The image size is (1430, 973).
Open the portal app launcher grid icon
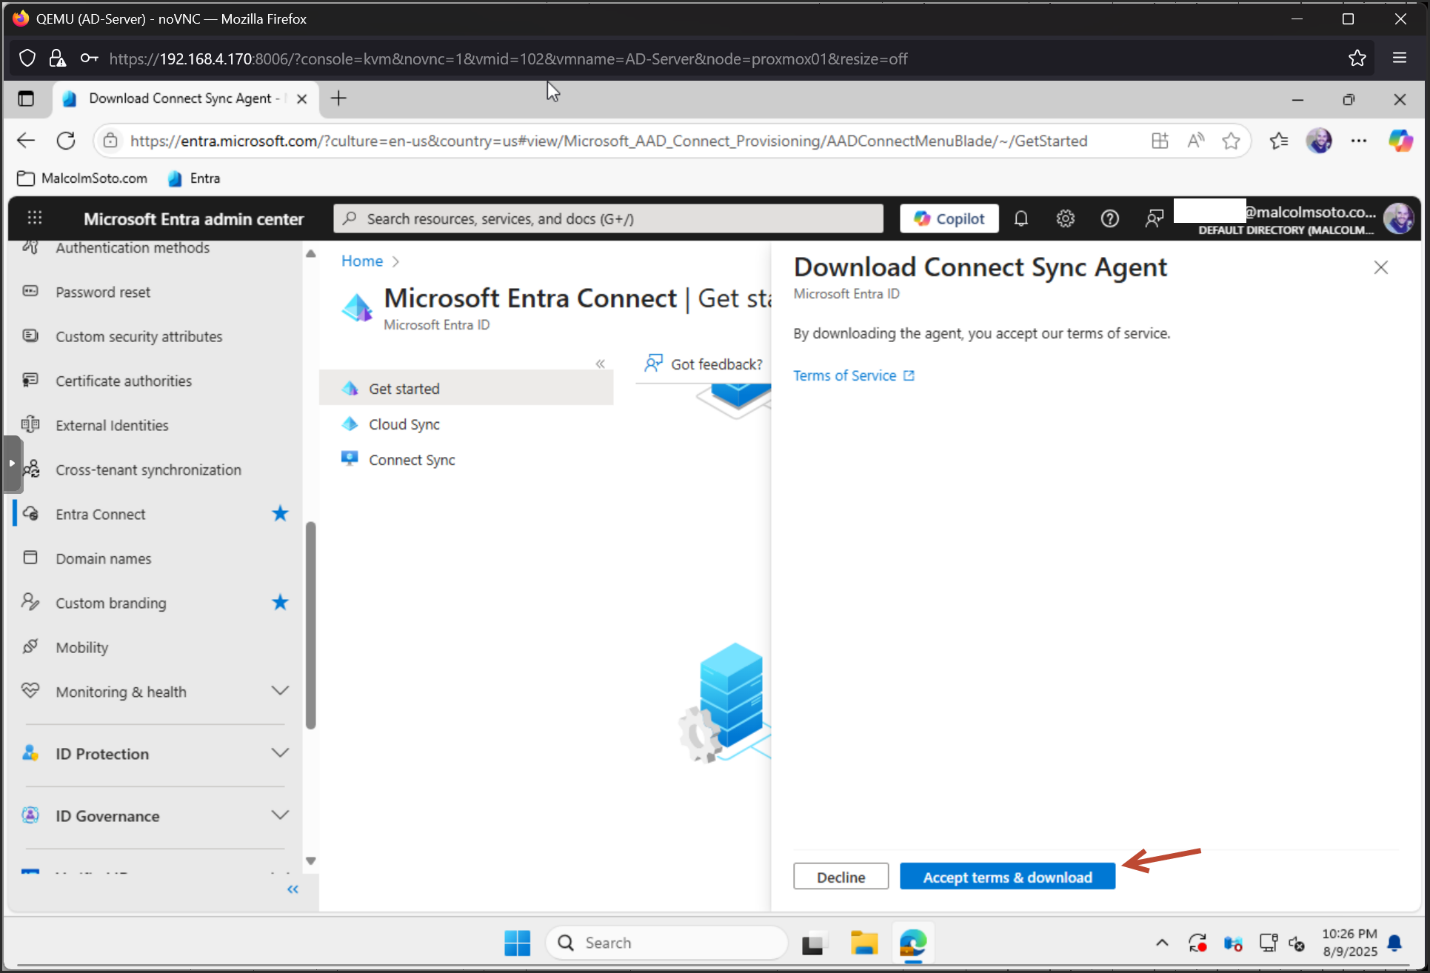click(35, 219)
